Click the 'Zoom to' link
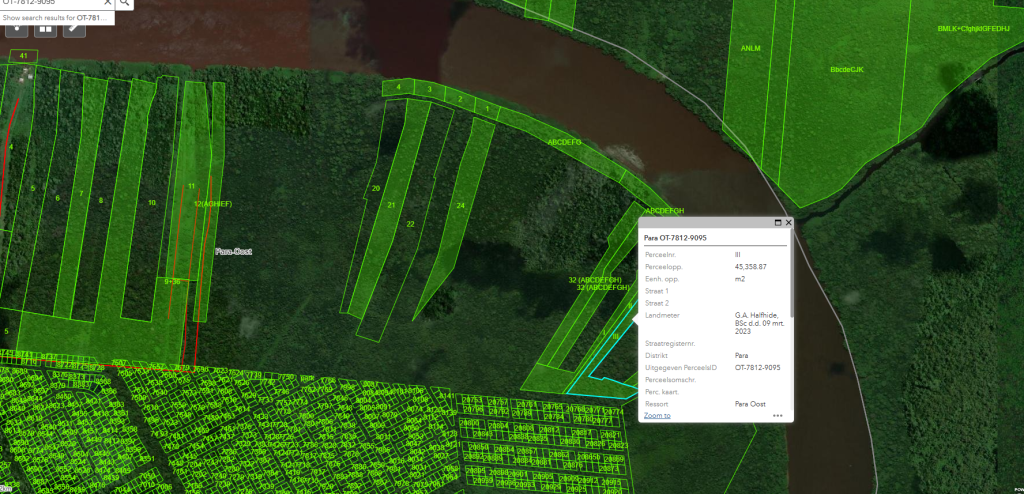 coord(657,415)
